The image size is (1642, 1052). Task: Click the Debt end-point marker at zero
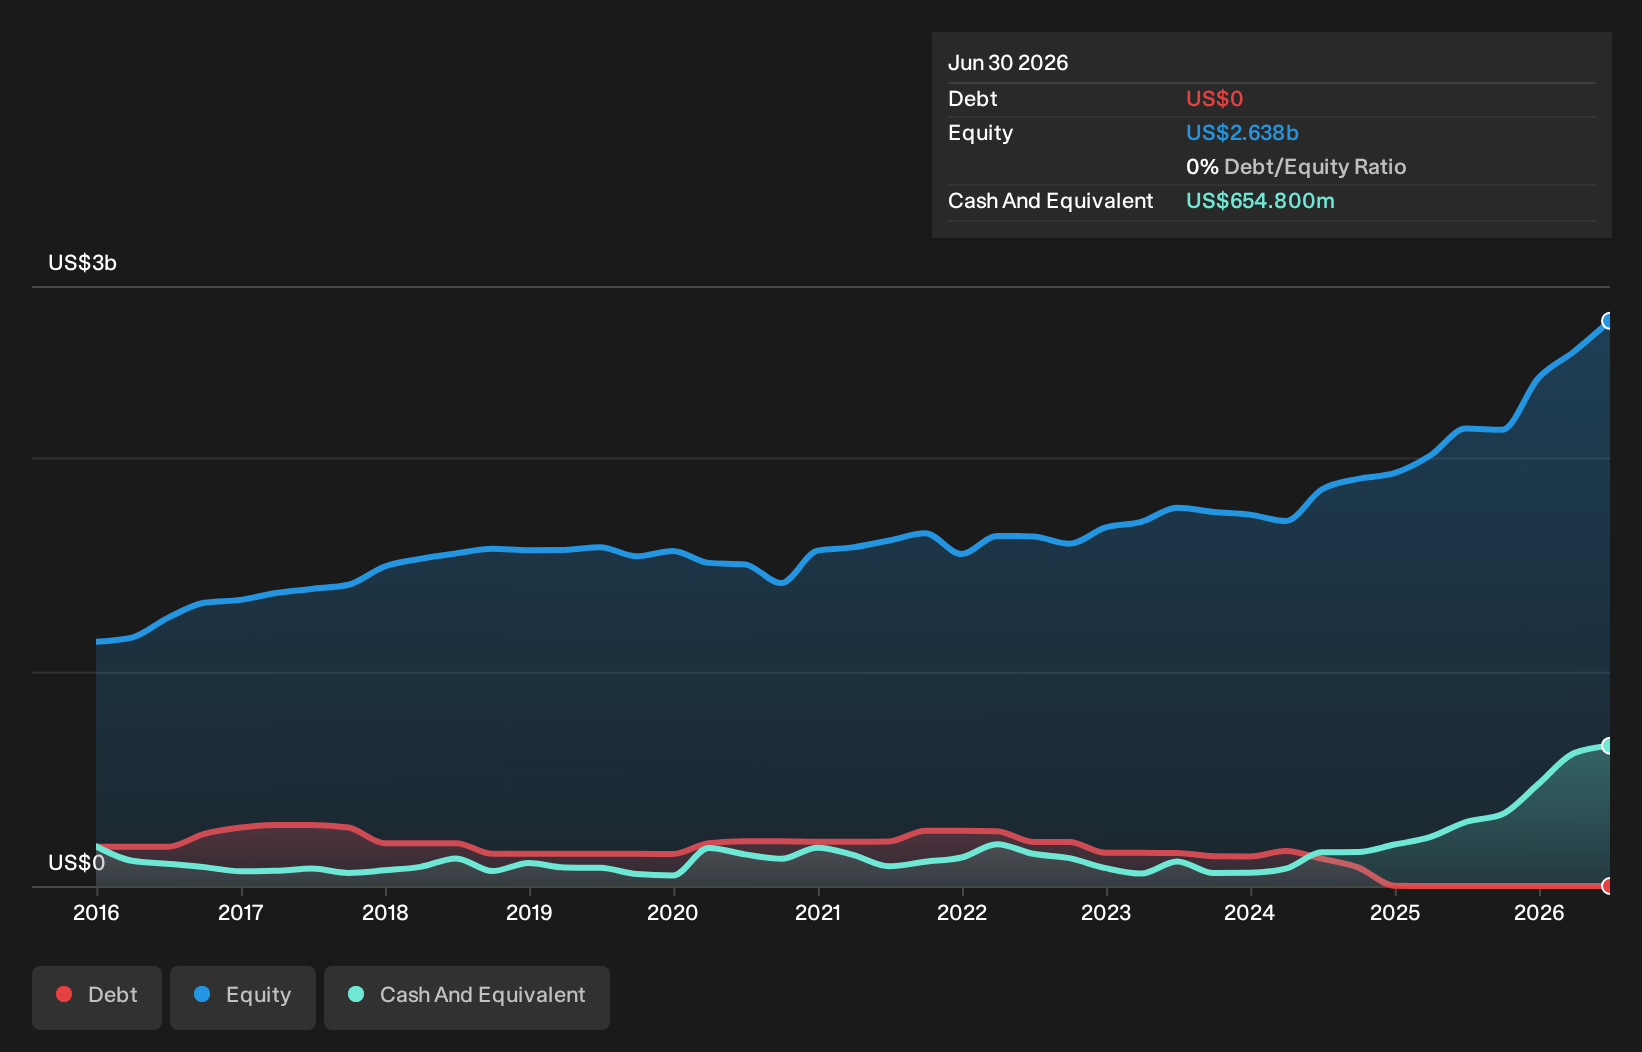coord(1608,886)
